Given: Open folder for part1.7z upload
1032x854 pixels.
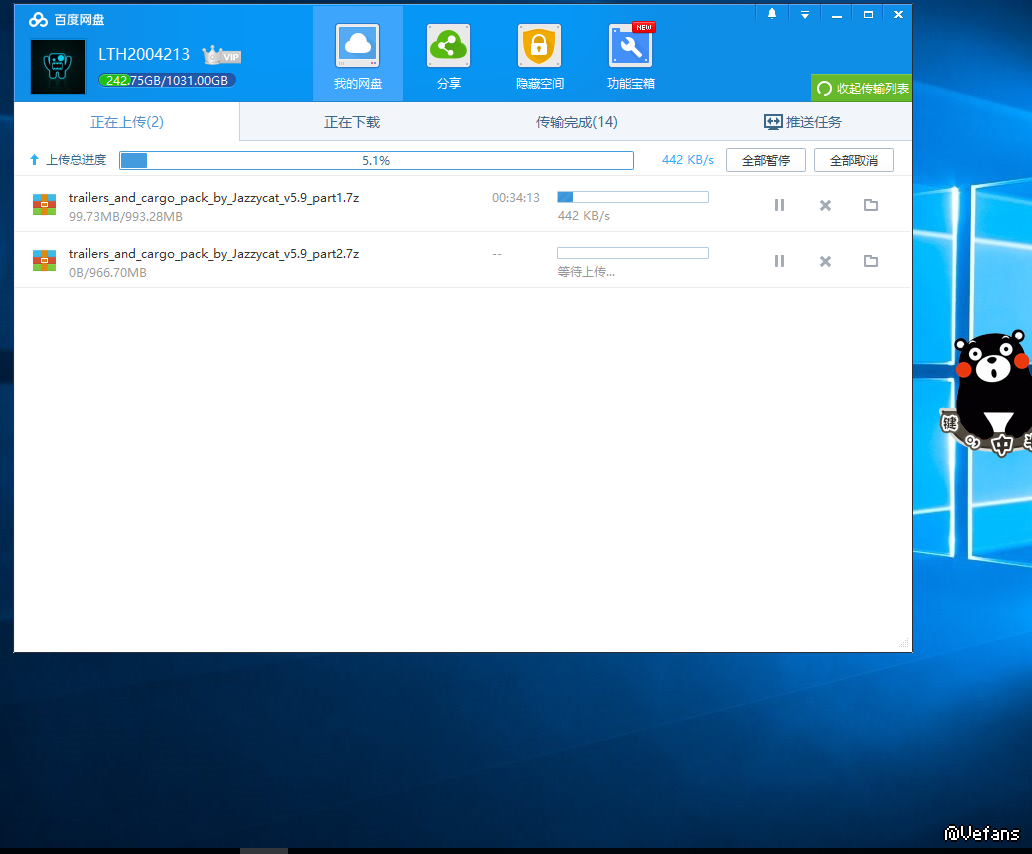Looking at the screenshot, I should tap(871, 205).
